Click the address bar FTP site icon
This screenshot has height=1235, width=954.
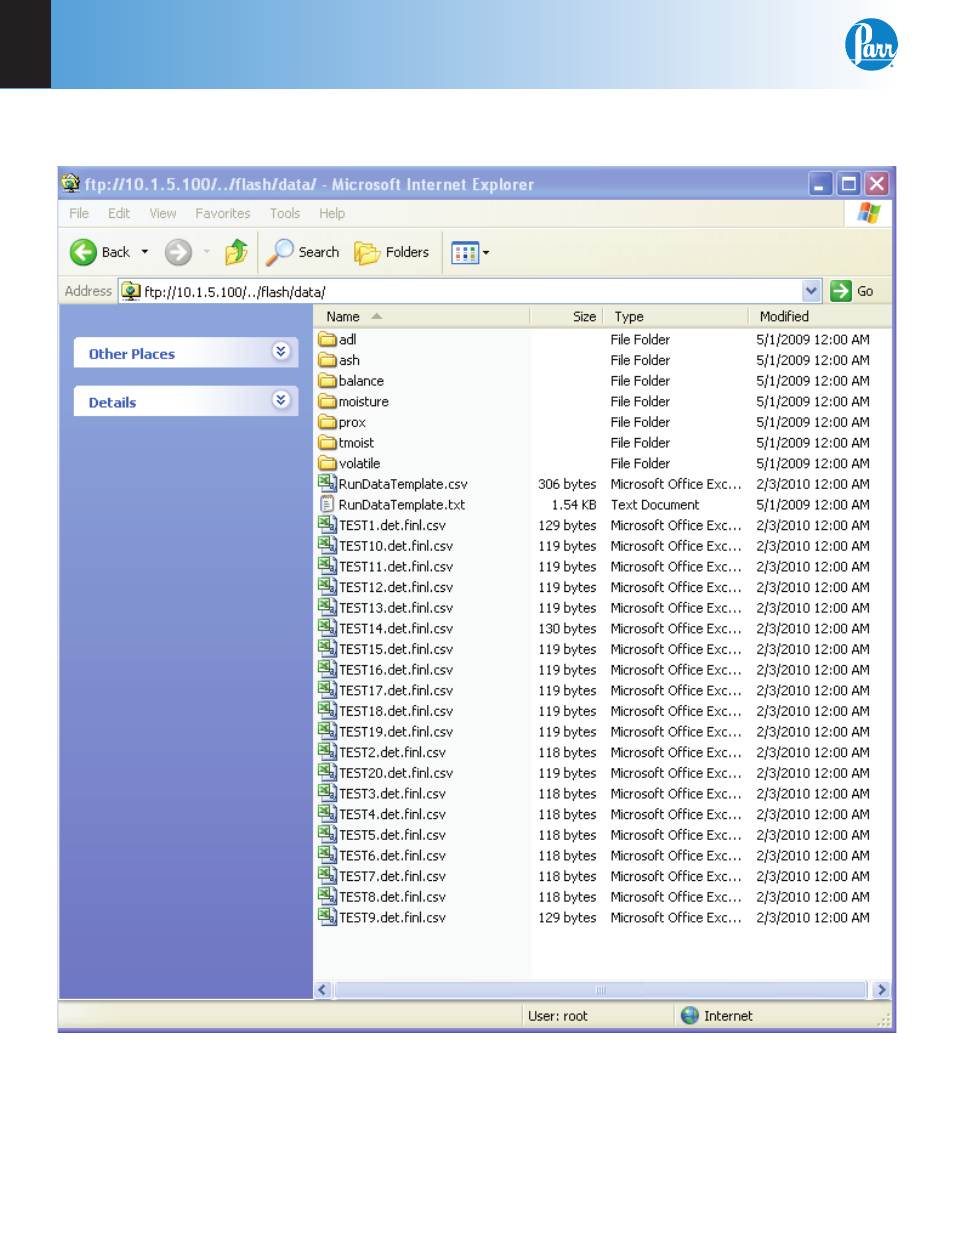[x=131, y=291]
